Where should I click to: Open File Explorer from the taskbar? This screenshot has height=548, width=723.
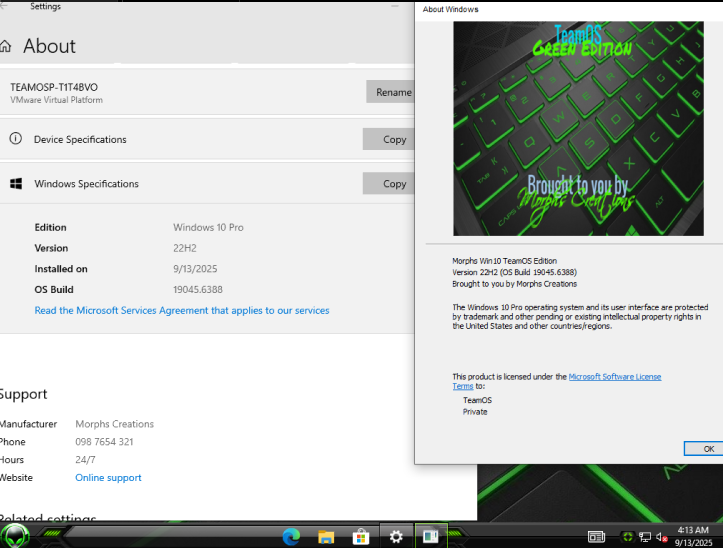pos(326,537)
